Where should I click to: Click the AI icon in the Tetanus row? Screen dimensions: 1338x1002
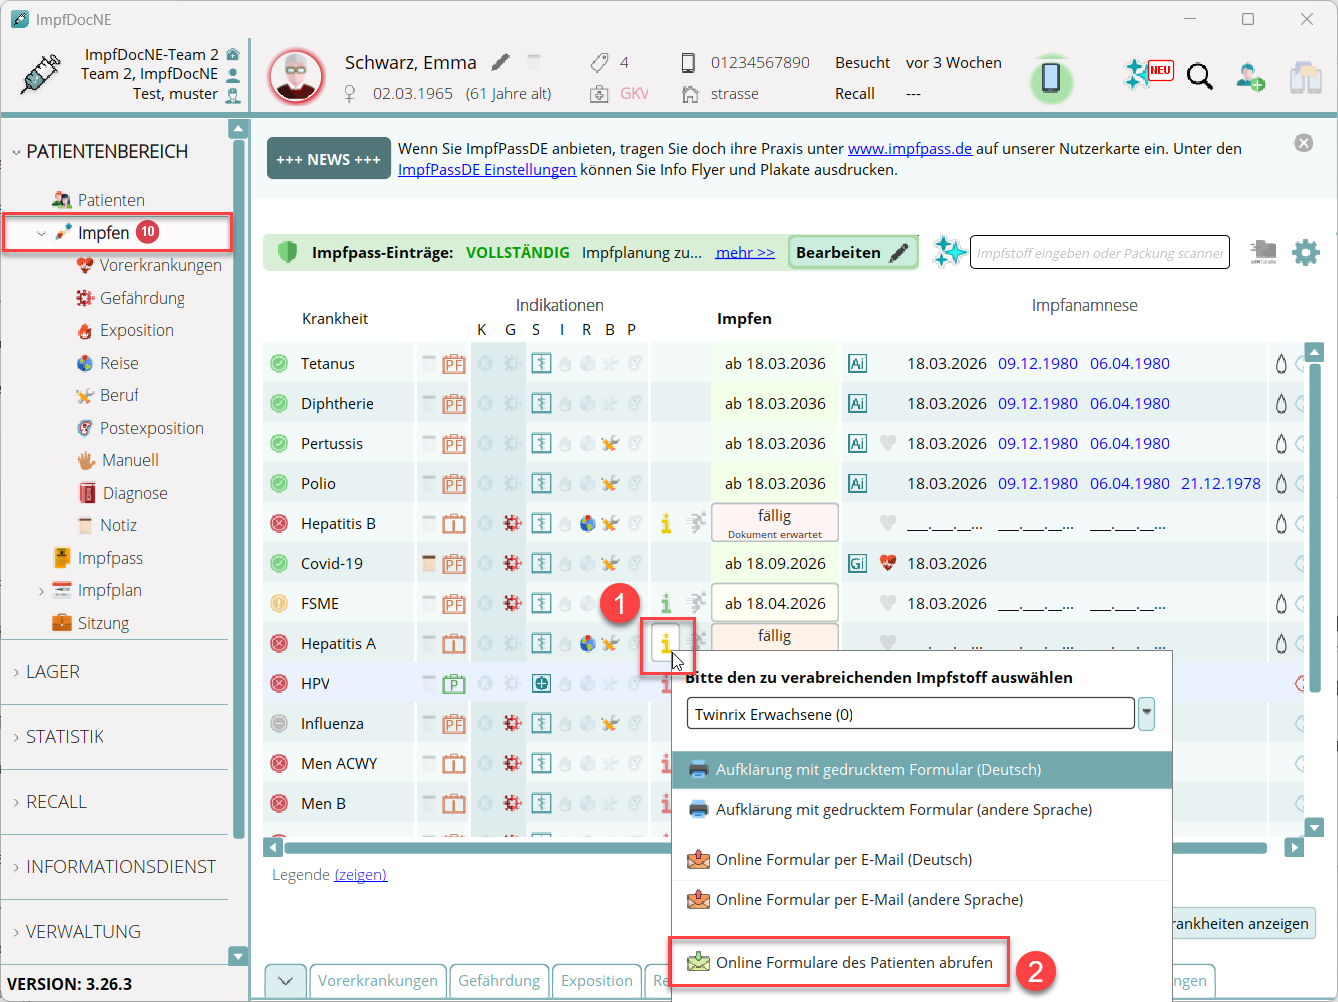[857, 363]
